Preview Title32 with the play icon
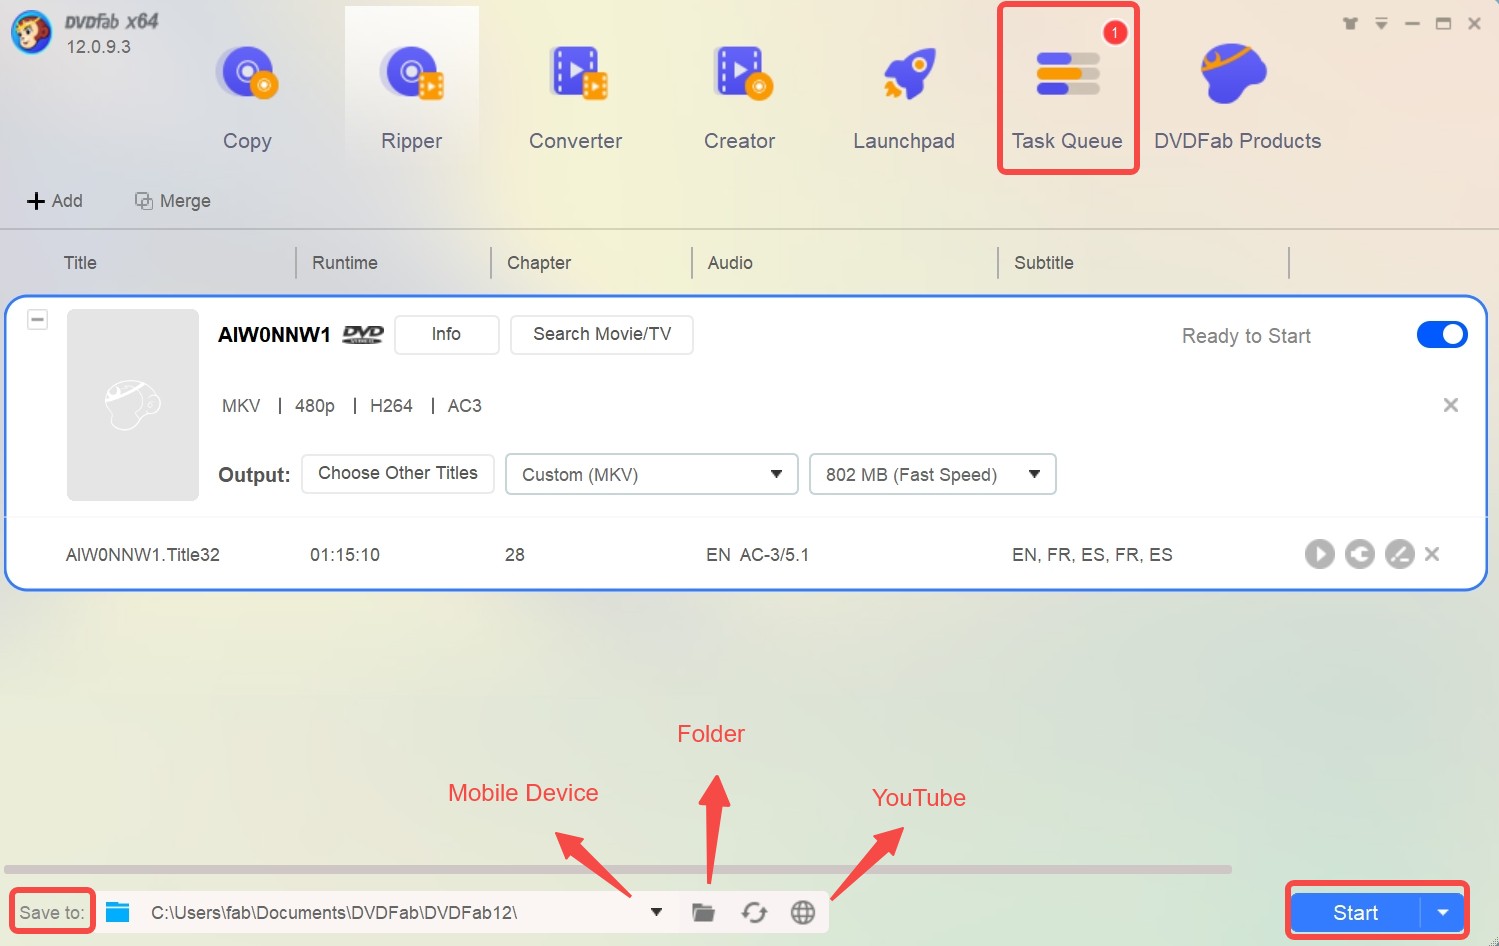This screenshot has width=1499, height=946. pos(1320,554)
